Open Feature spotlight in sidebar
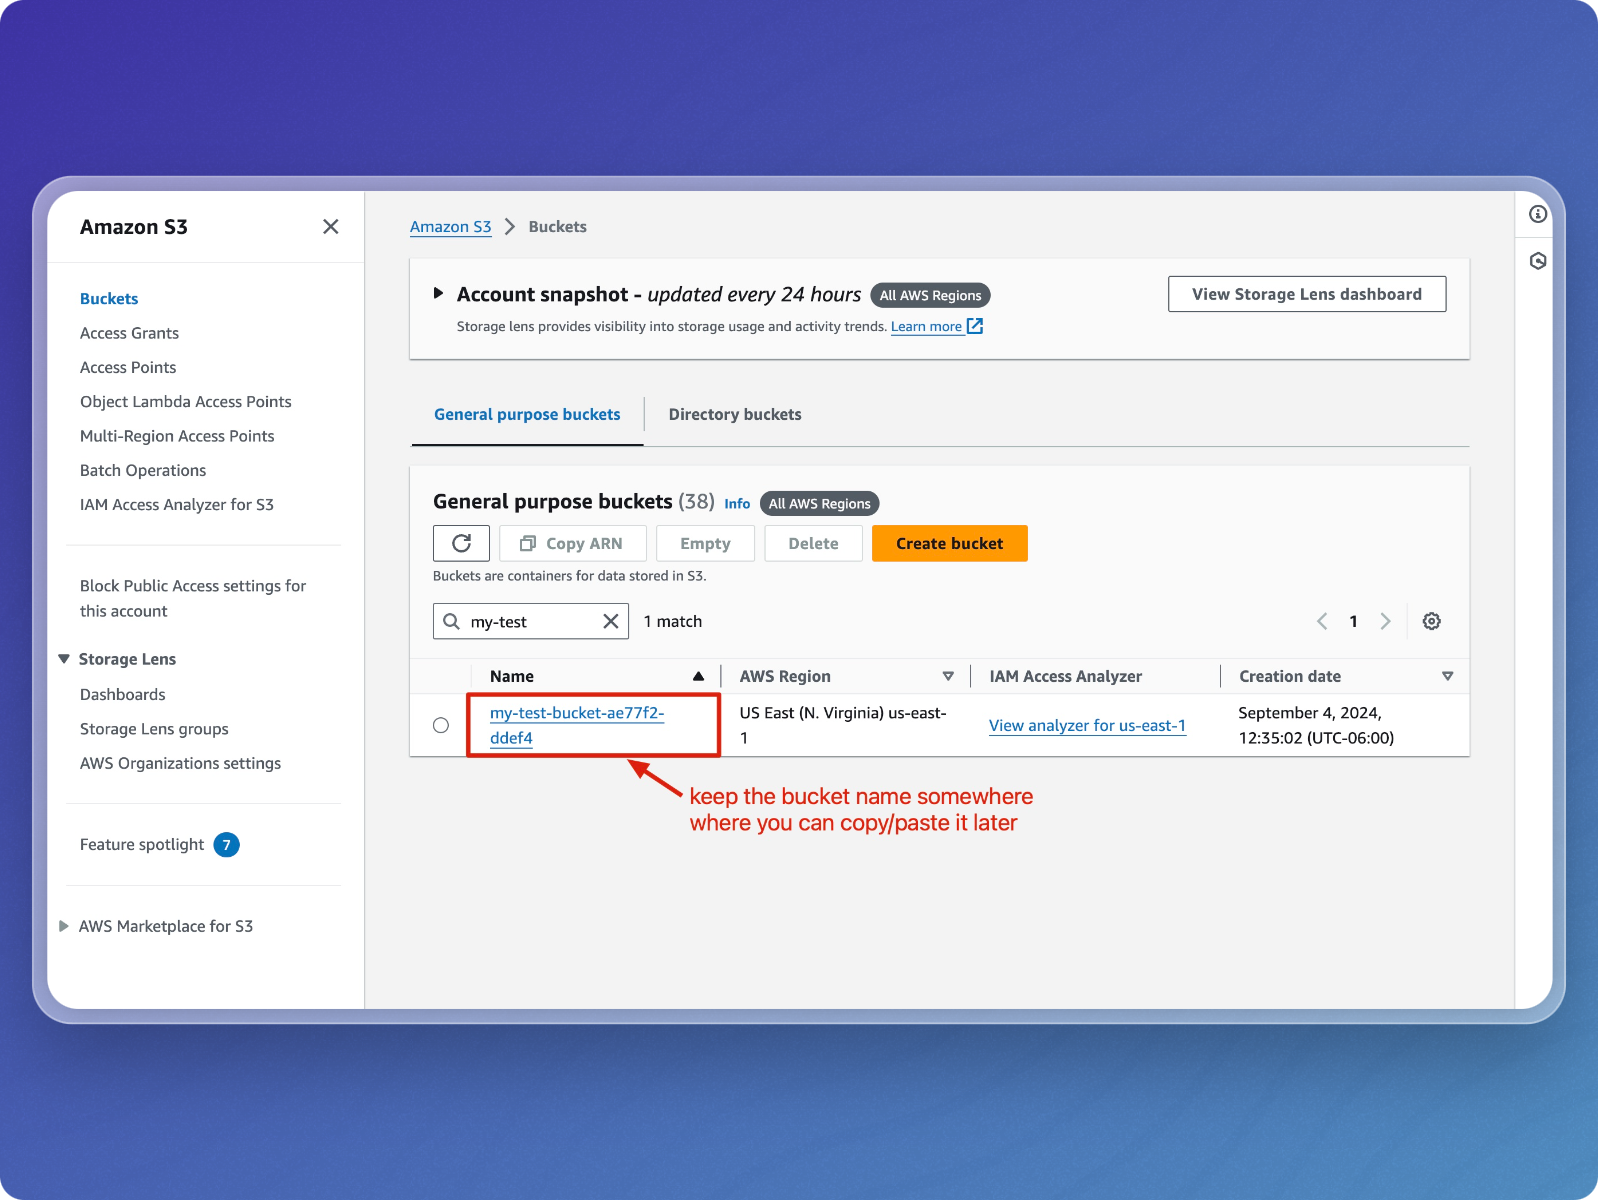The height and width of the screenshot is (1200, 1598). 142,844
